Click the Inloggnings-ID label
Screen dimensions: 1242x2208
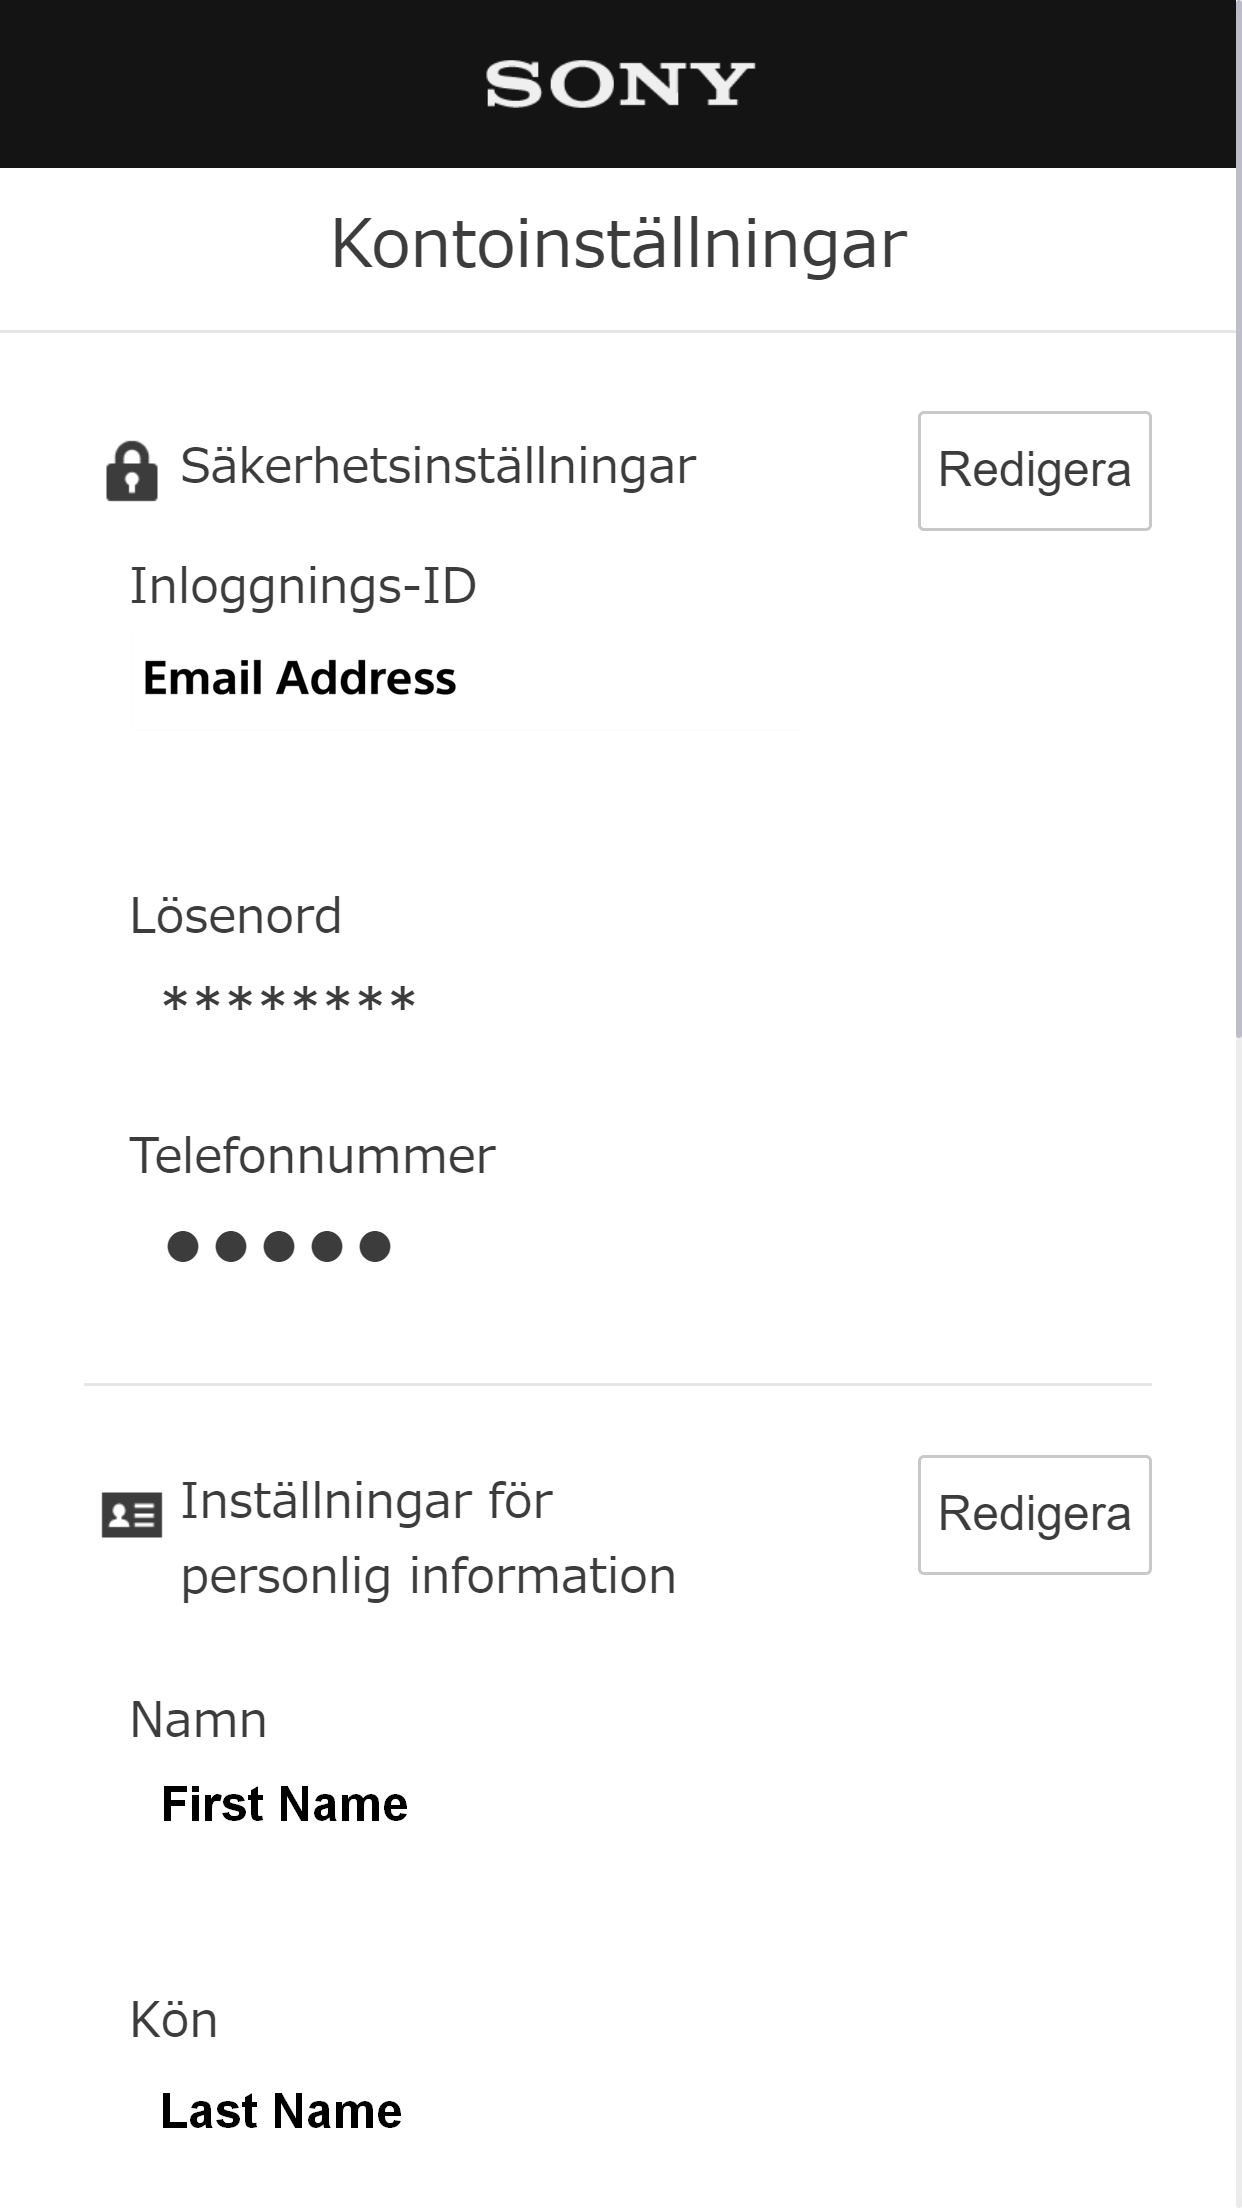click(303, 586)
